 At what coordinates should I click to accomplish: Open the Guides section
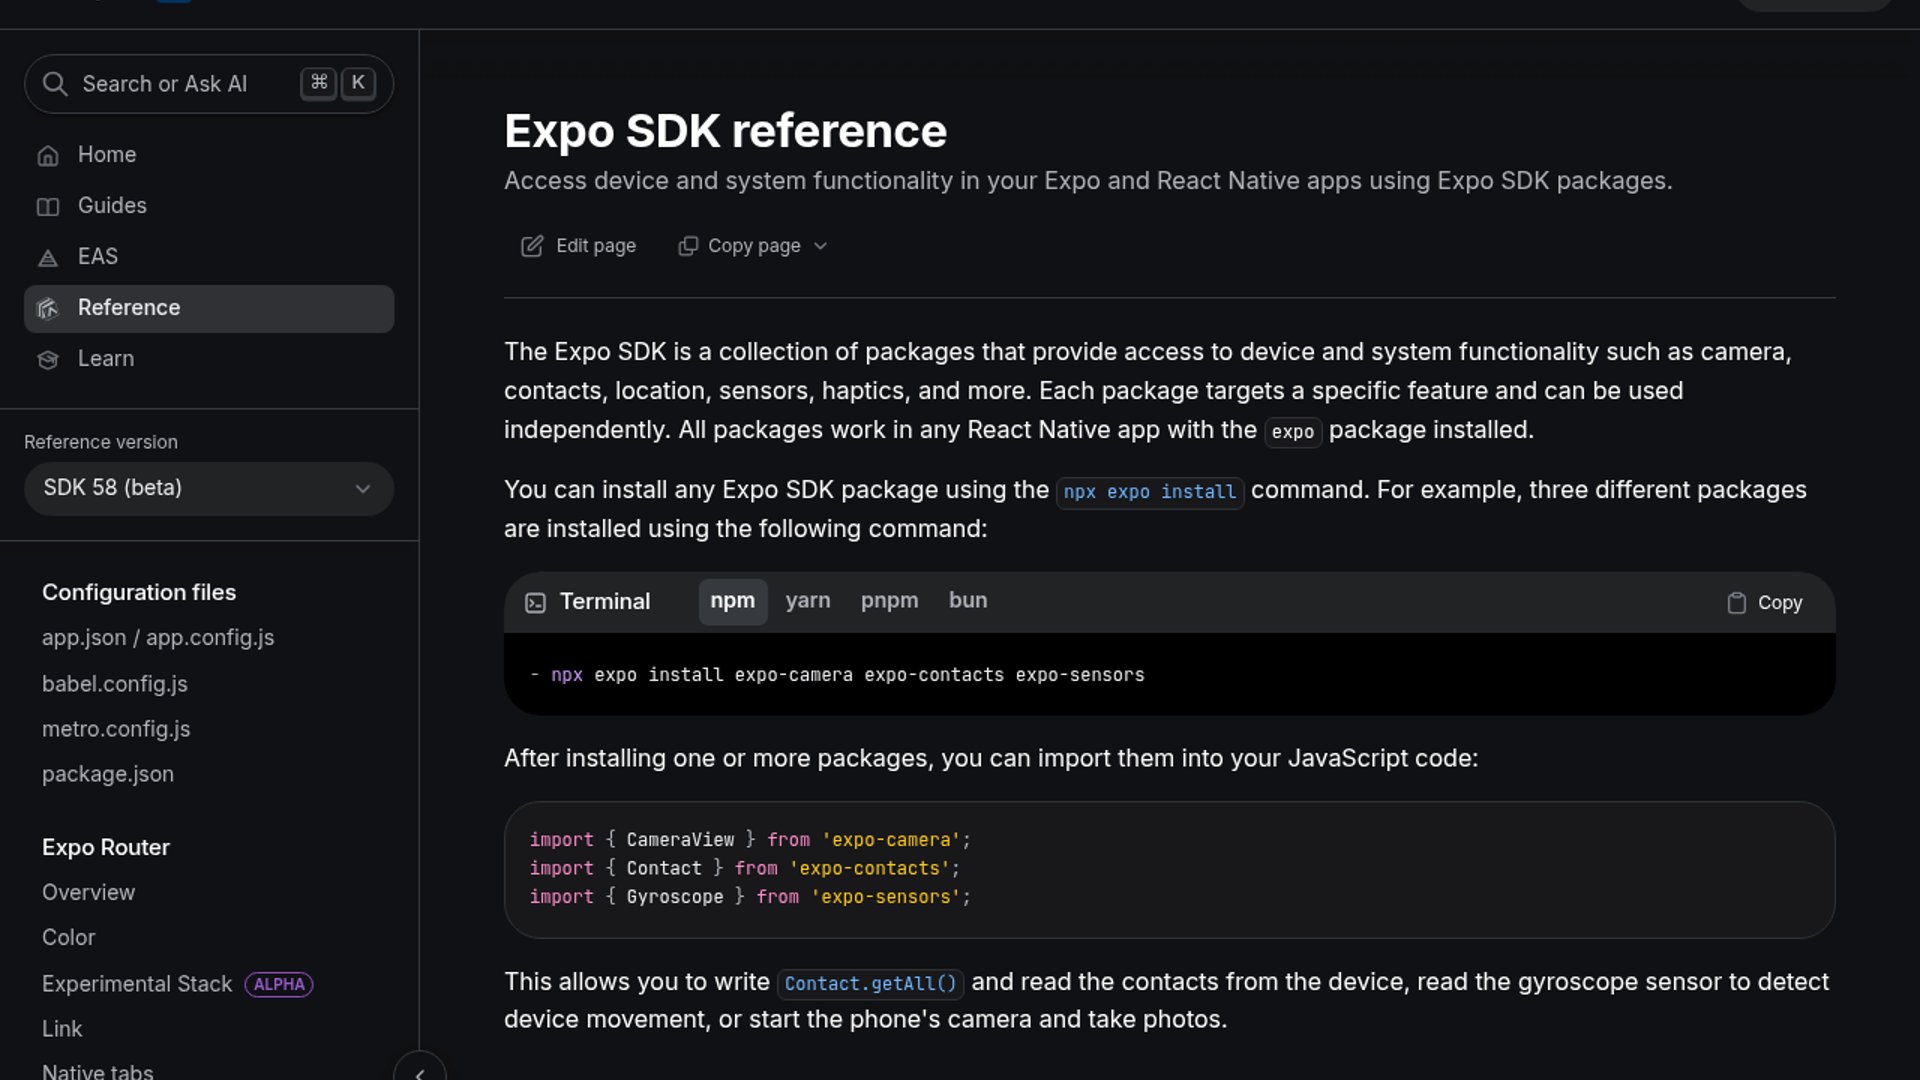coord(209,206)
